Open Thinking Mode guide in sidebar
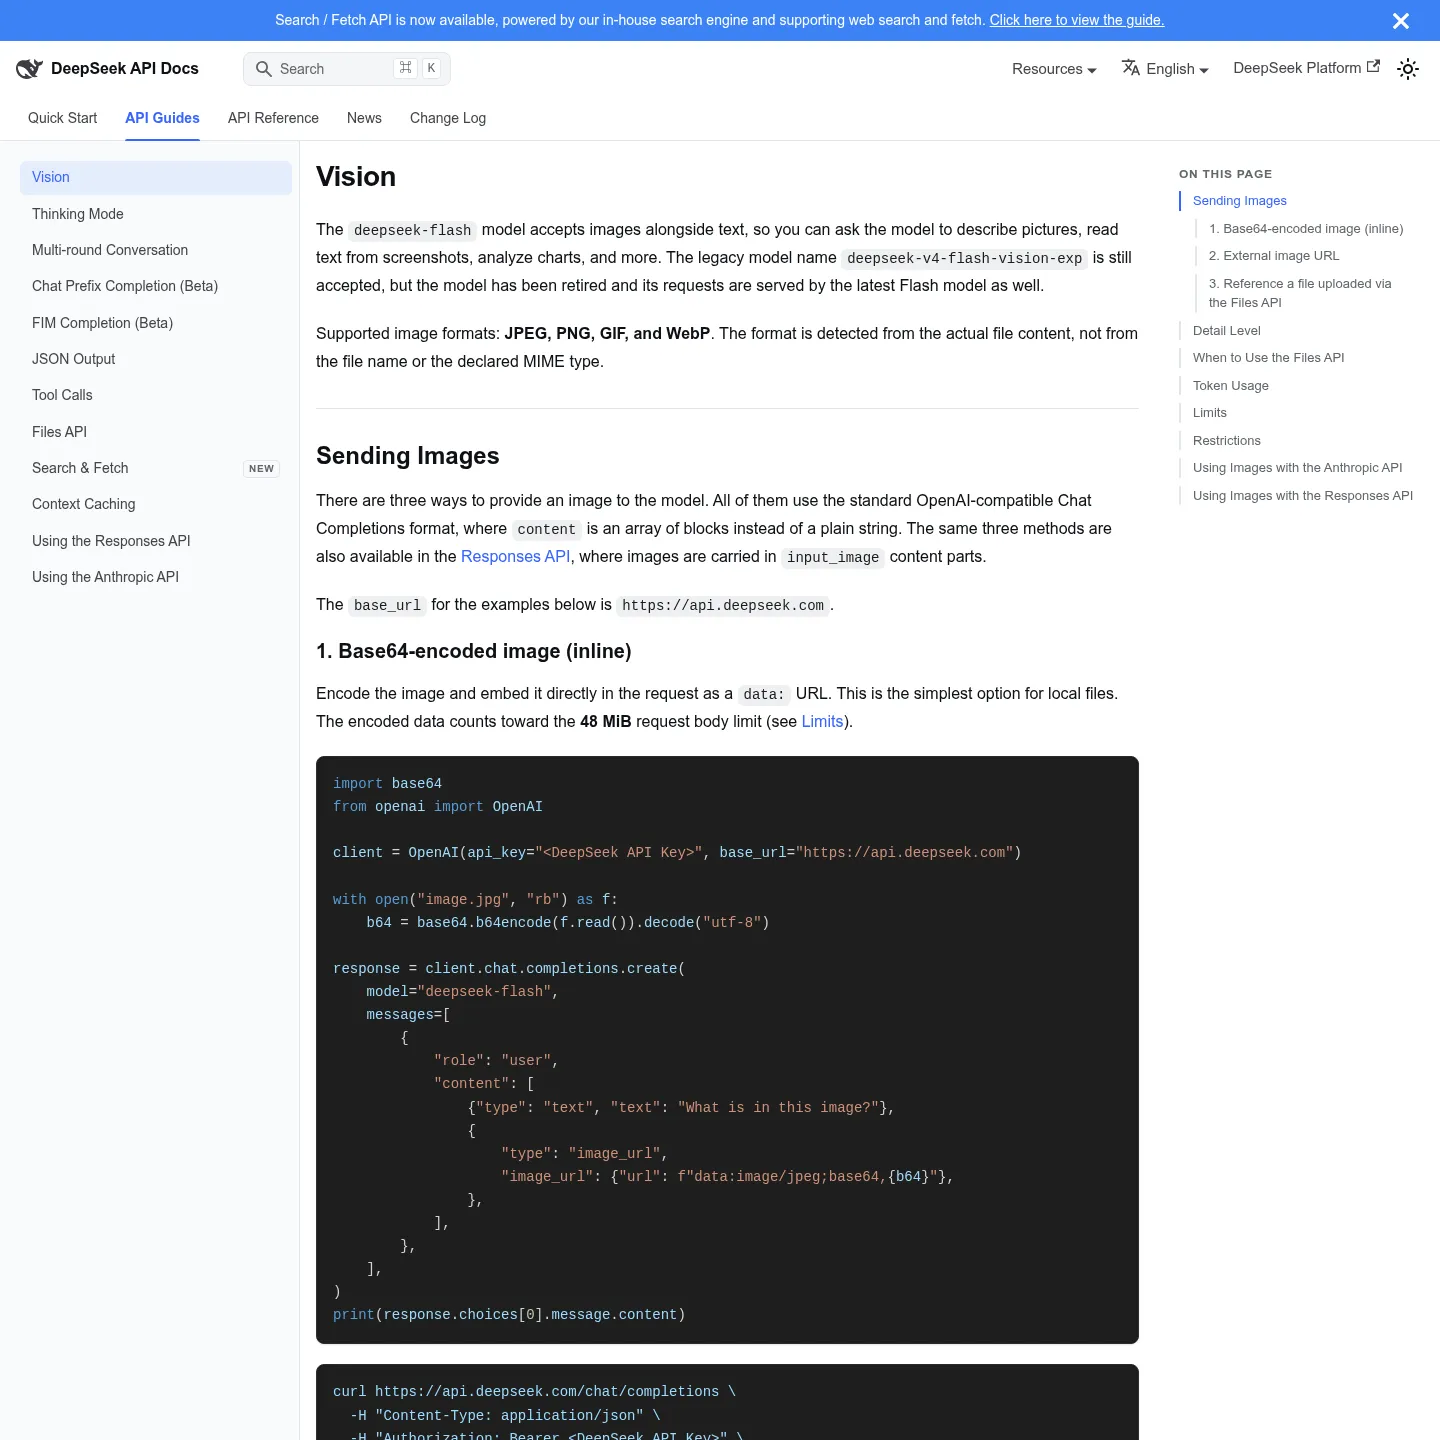Screen dimensions: 1440x1440 tap(156, 214)
